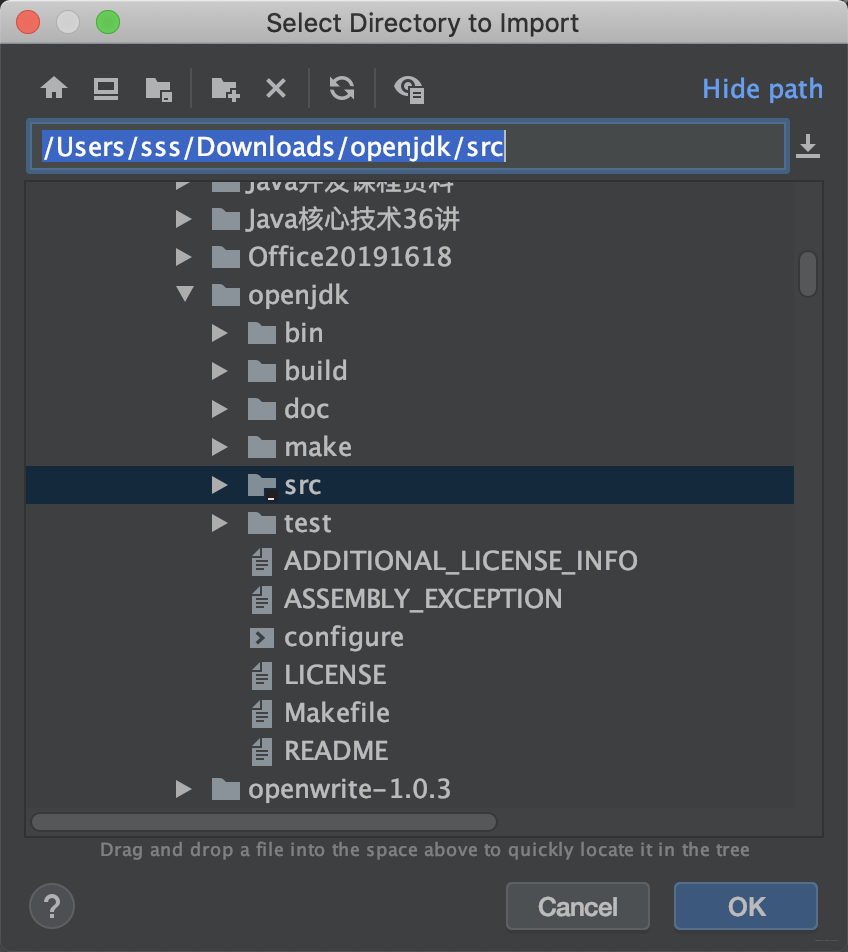This screenshot has width=848, height=952.
Task: Confirm selection with the OK button
Action: coord(746,906)
